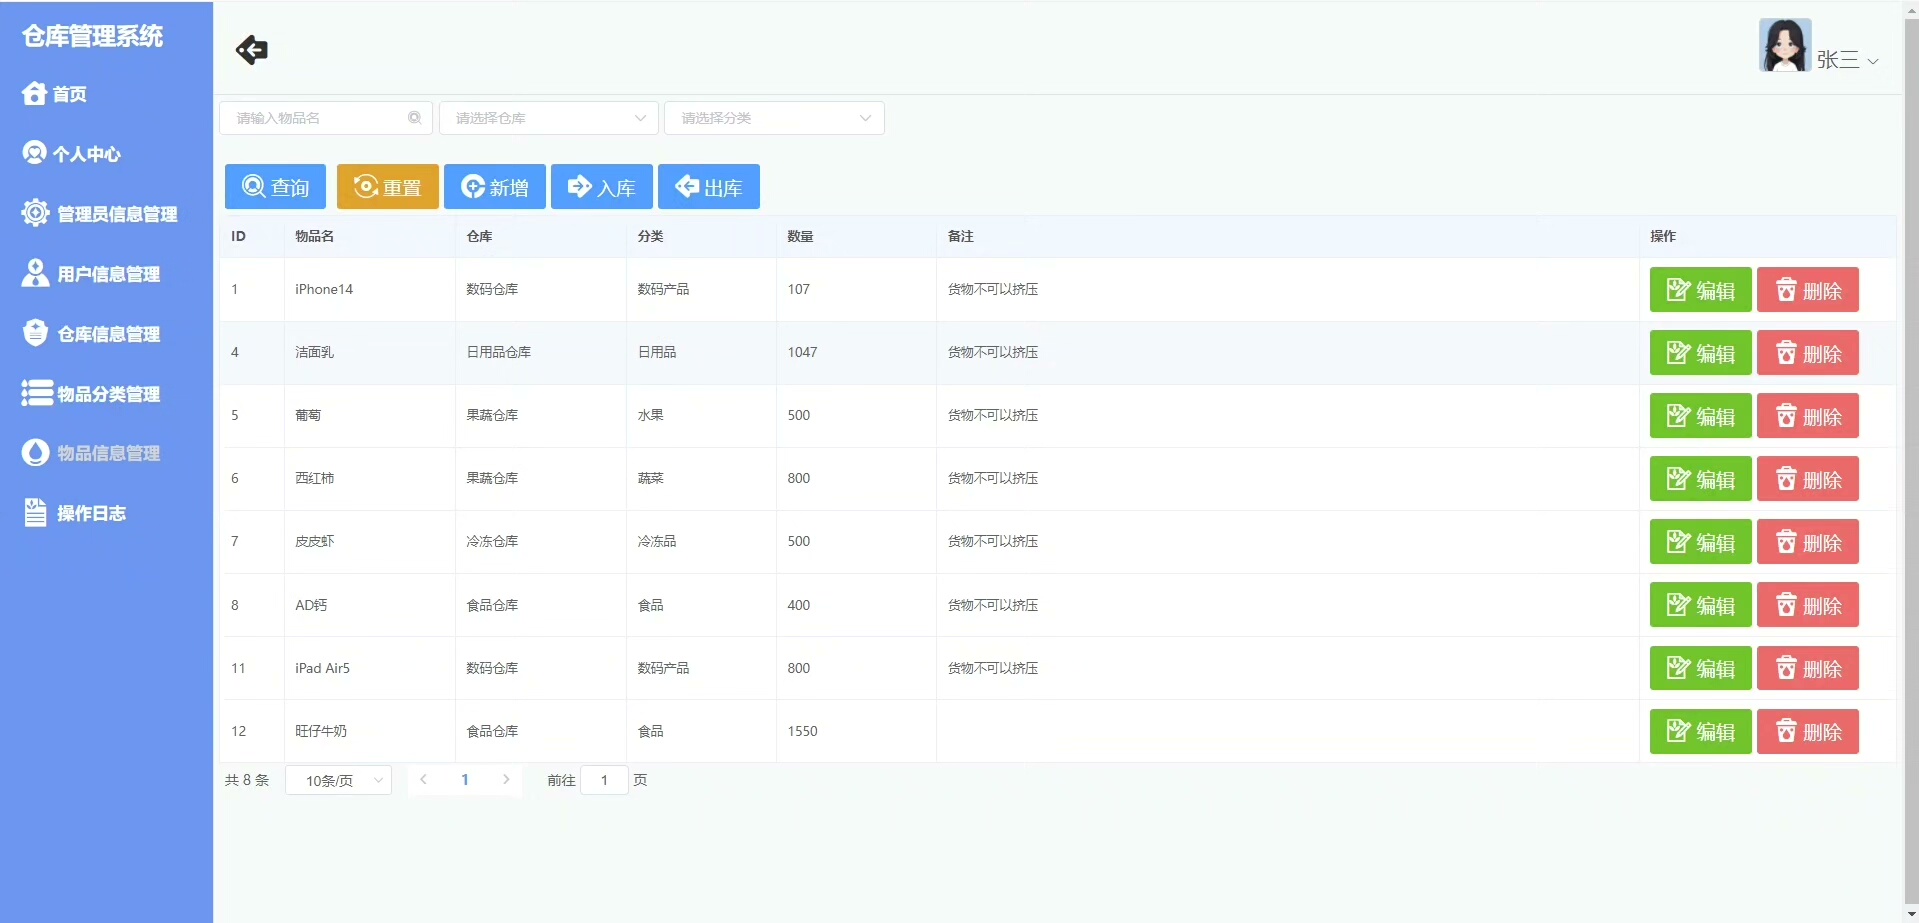This screenshot has height=923, width=1919.
Task: Click the back arrow collapse icon
Action: tap(251, 50)
